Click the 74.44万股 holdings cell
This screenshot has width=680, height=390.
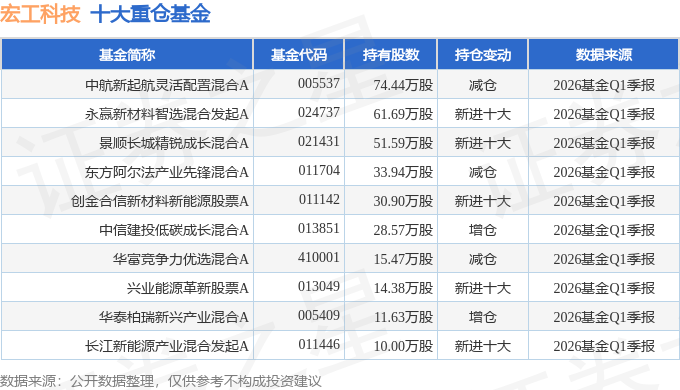(x=403, y=85)
